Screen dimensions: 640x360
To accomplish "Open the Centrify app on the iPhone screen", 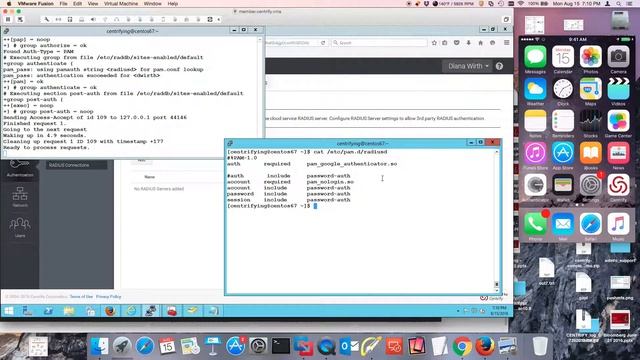I will point(618,185).
